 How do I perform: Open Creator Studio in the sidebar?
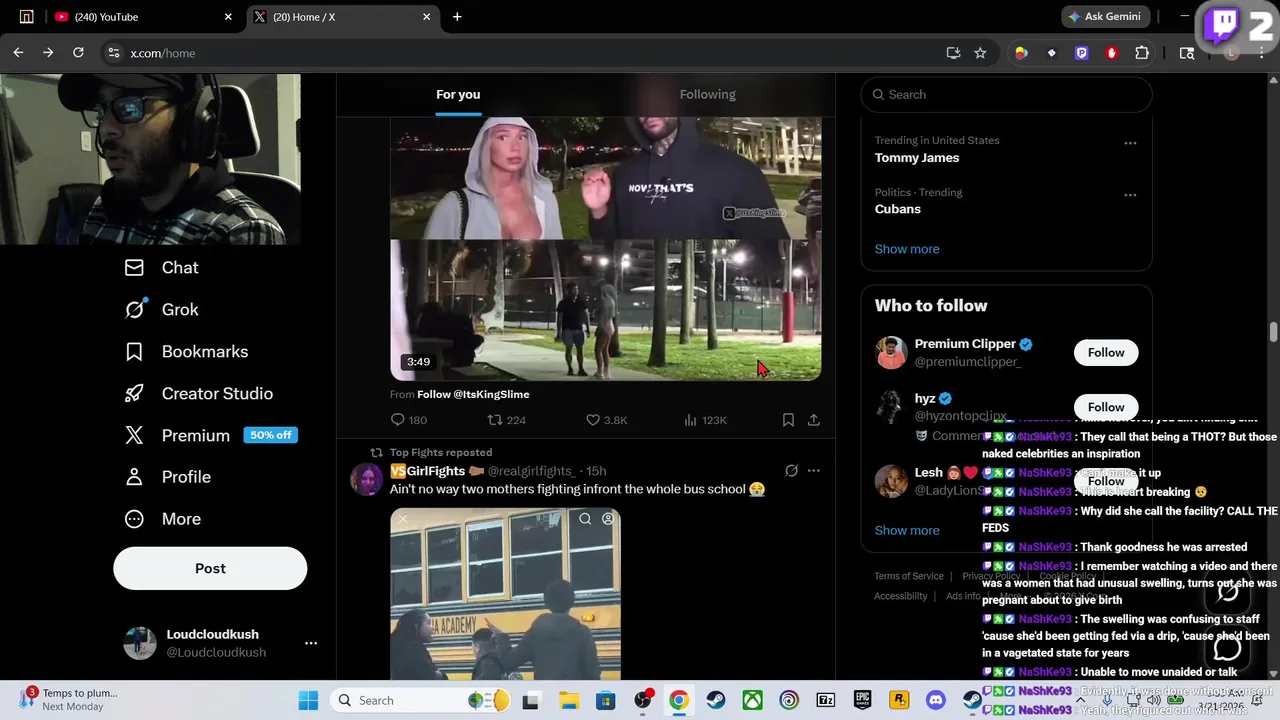(198, 394)
